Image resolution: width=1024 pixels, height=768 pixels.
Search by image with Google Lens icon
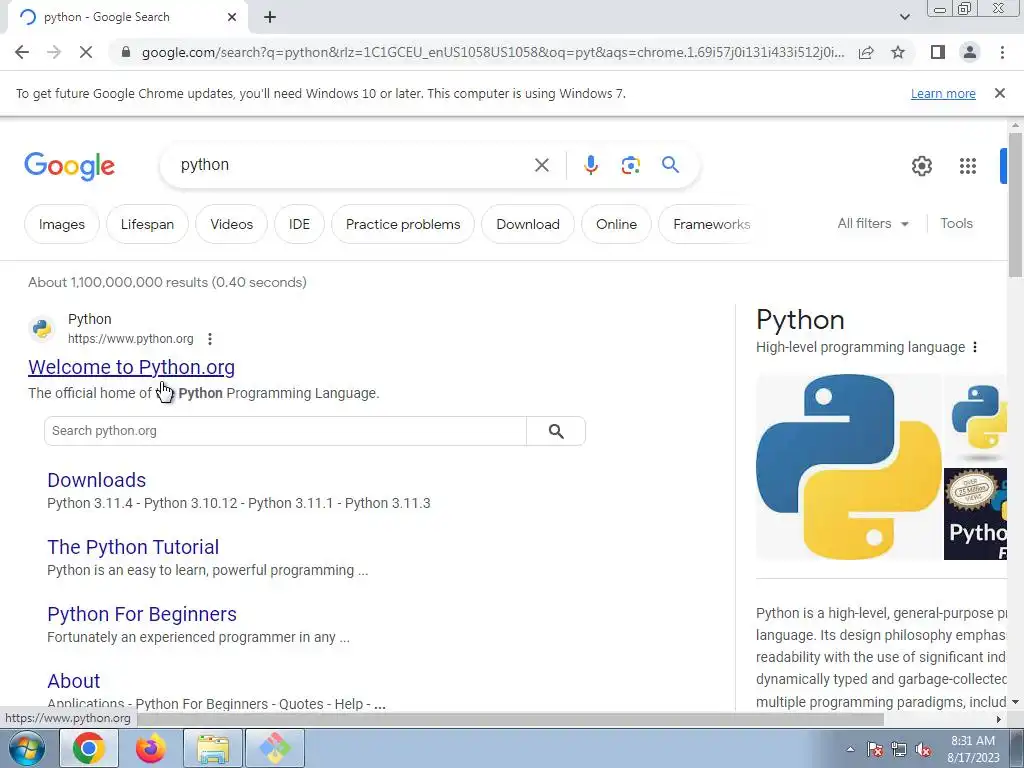click(630, 165)
